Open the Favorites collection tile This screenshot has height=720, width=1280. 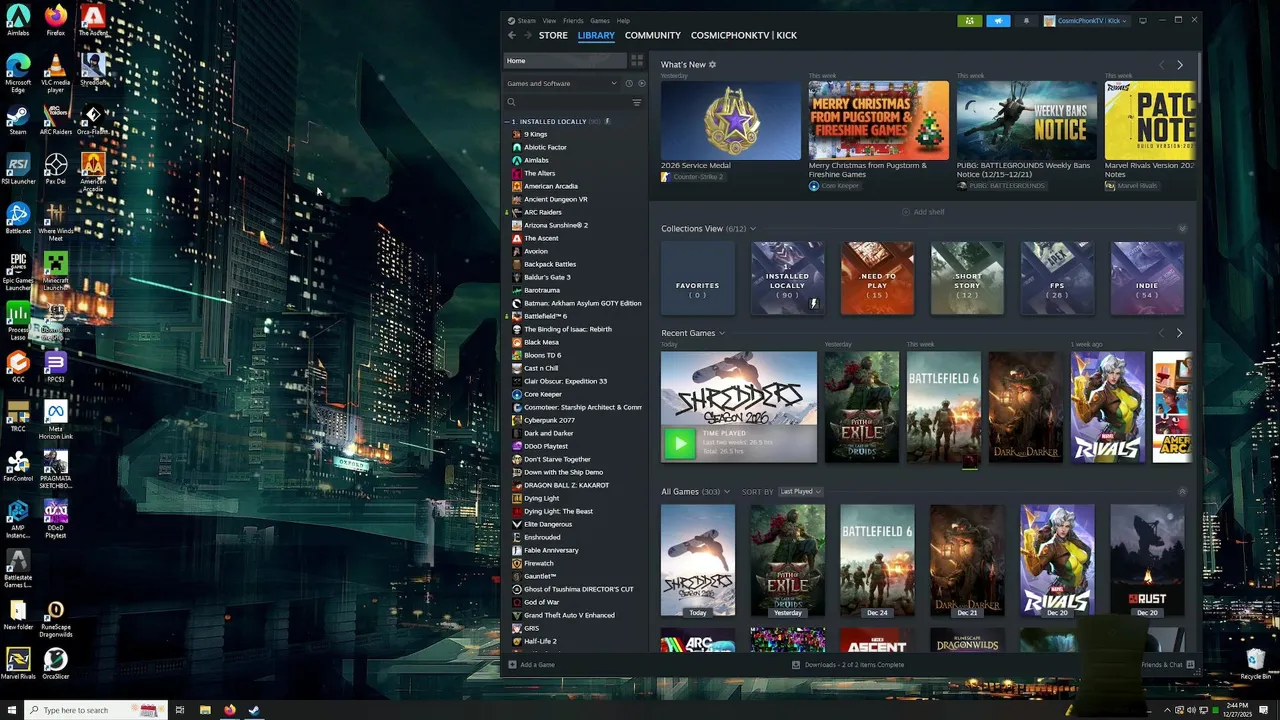698,279
